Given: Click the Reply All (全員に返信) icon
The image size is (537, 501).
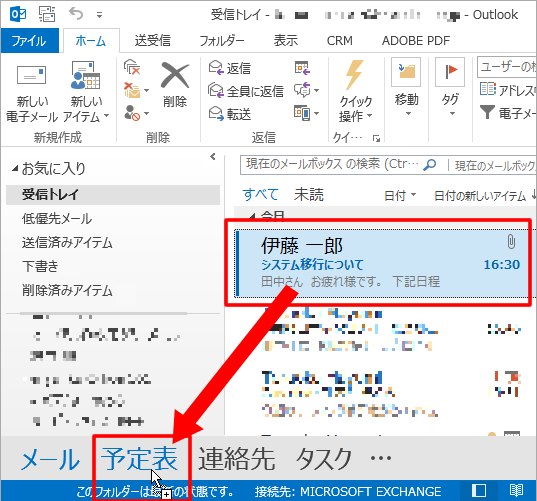Looking at the screenshot, I should point(216,90).
